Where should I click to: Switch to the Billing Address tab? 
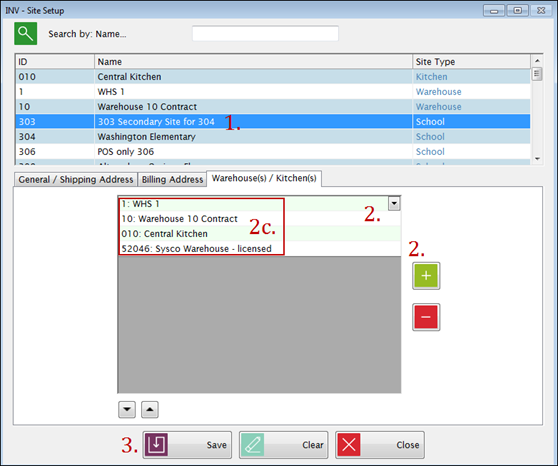[x=172, y=179]
